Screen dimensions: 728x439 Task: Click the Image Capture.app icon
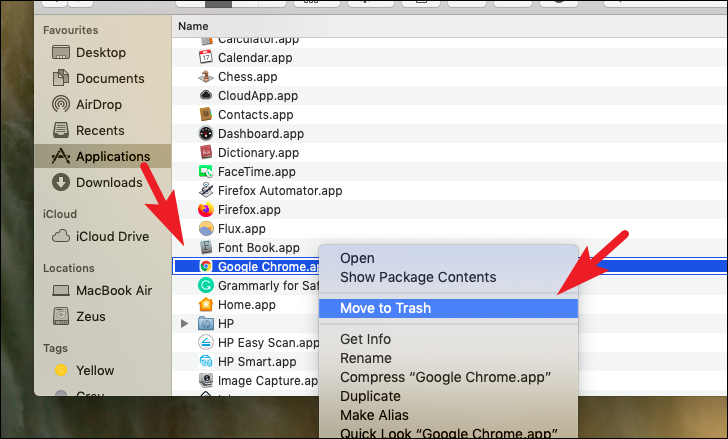coord(206,381)
